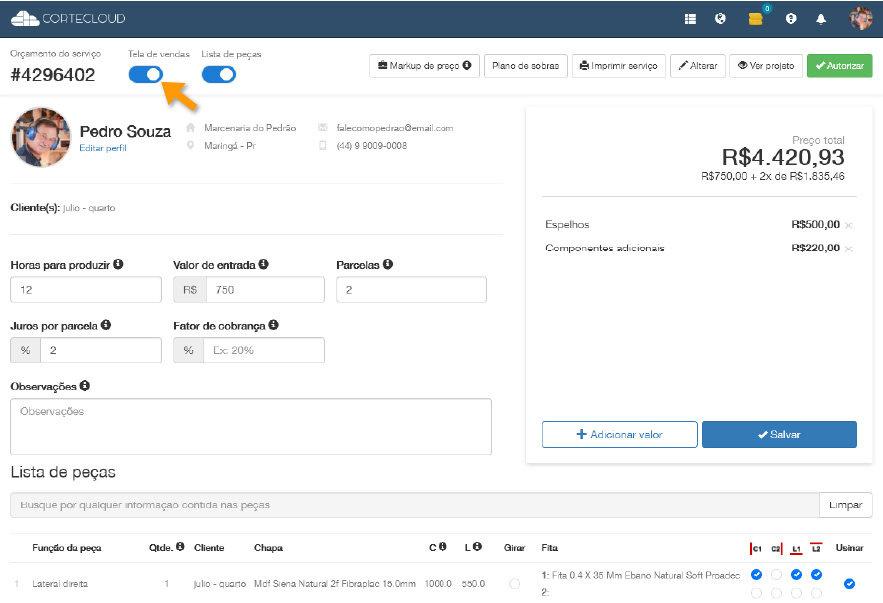Open the yellow credits icon in header

pos(756,19)
